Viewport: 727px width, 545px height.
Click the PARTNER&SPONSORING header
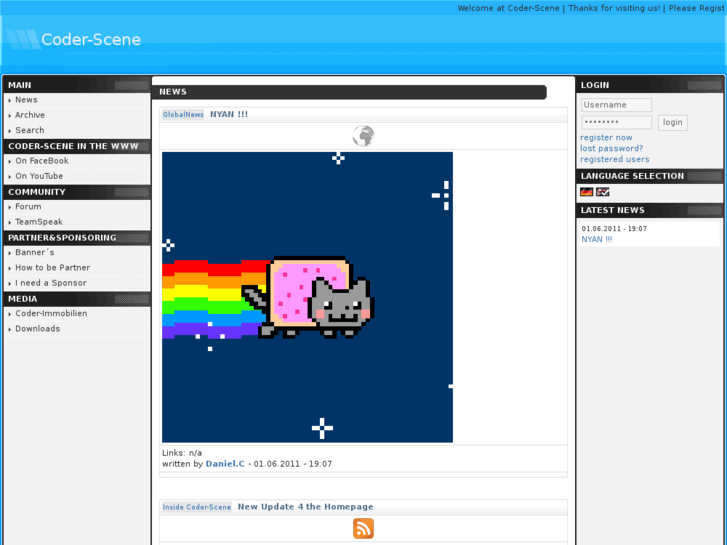[62, 238]
